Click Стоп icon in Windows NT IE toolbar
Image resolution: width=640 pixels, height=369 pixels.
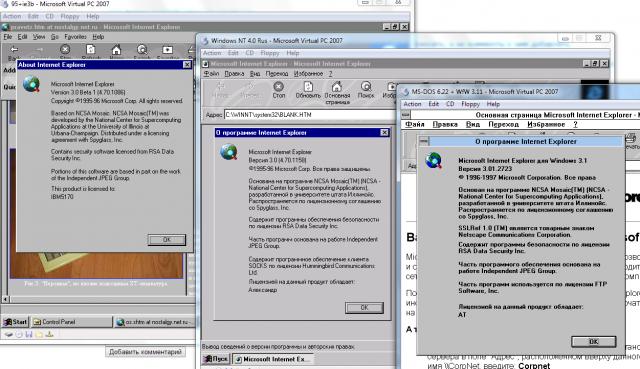279,87
